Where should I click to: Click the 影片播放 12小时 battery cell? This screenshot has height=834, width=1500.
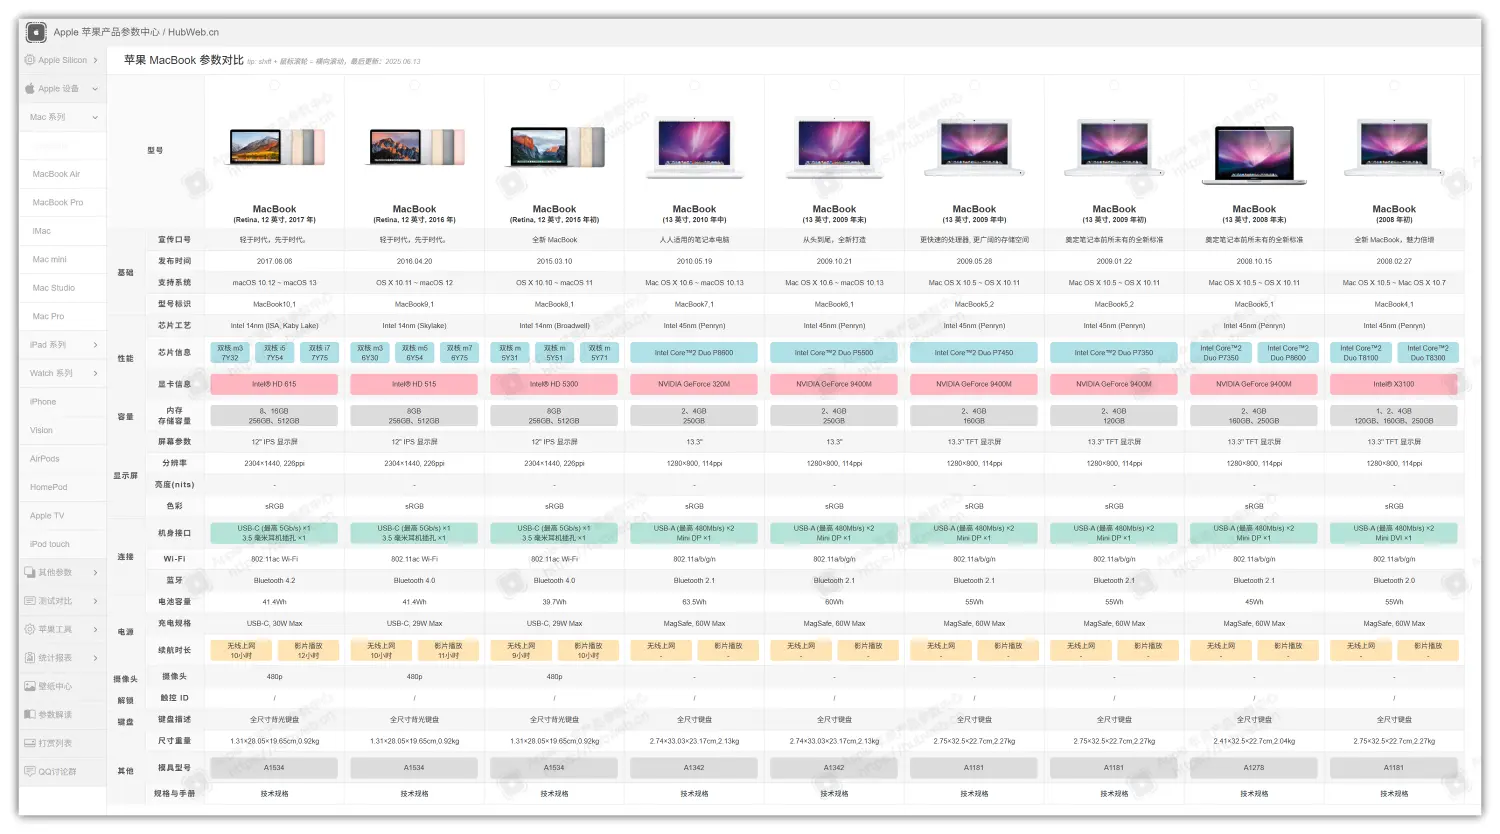(x=308, y=650)
